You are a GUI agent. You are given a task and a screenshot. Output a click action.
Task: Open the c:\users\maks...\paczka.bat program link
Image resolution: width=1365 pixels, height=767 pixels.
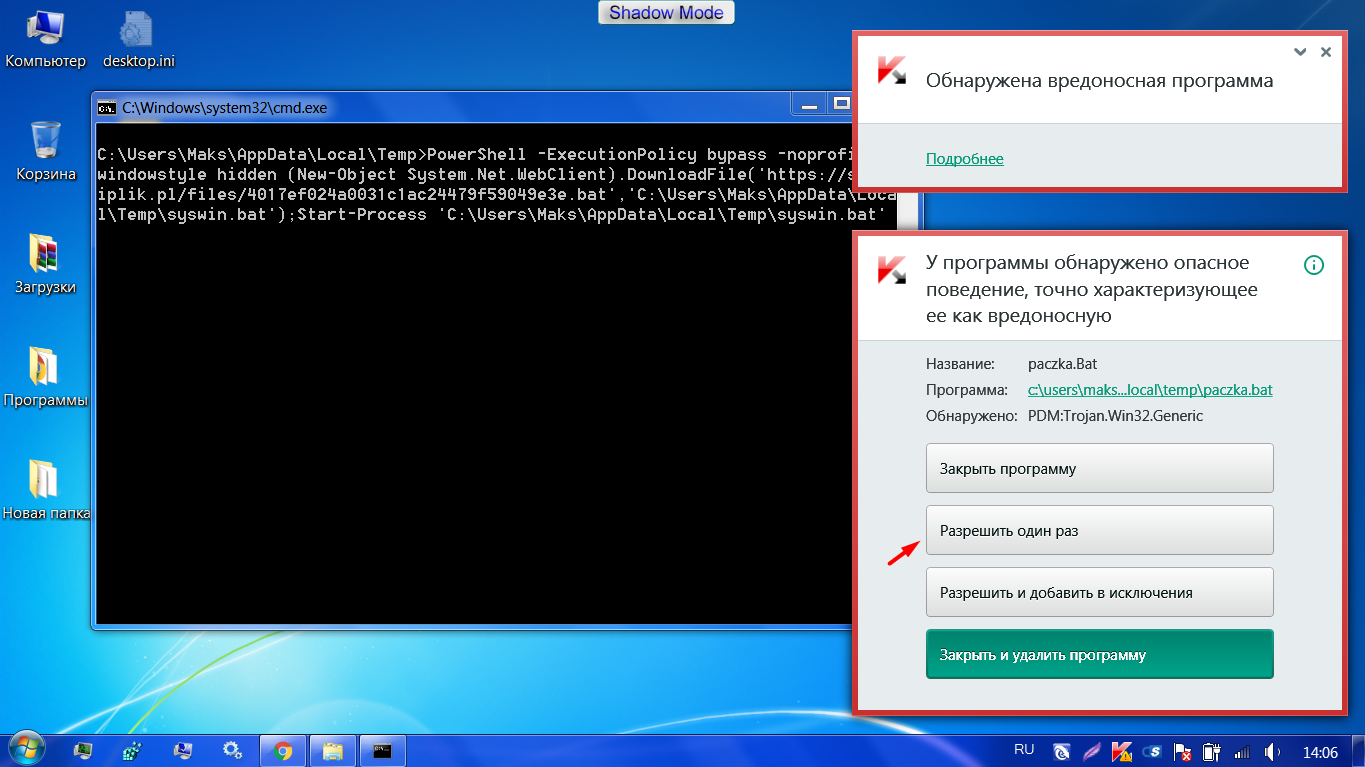pyautogui.click(x=1150, y=390)
